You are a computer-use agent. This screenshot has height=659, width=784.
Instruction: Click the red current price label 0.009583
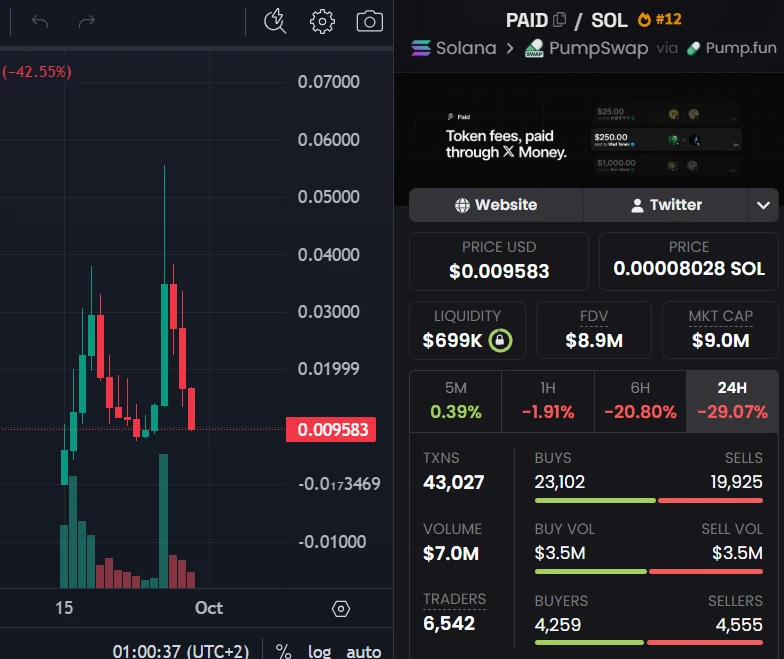point(331,430)
